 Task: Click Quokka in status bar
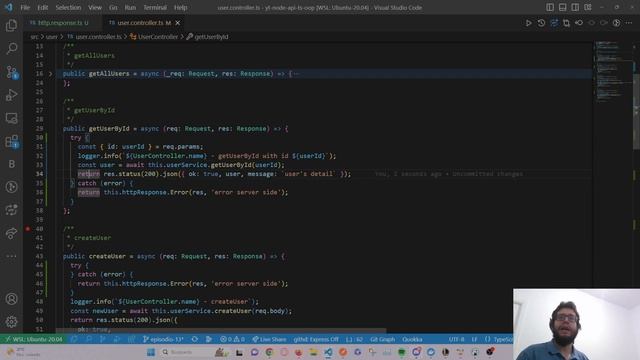coord(412,339)
